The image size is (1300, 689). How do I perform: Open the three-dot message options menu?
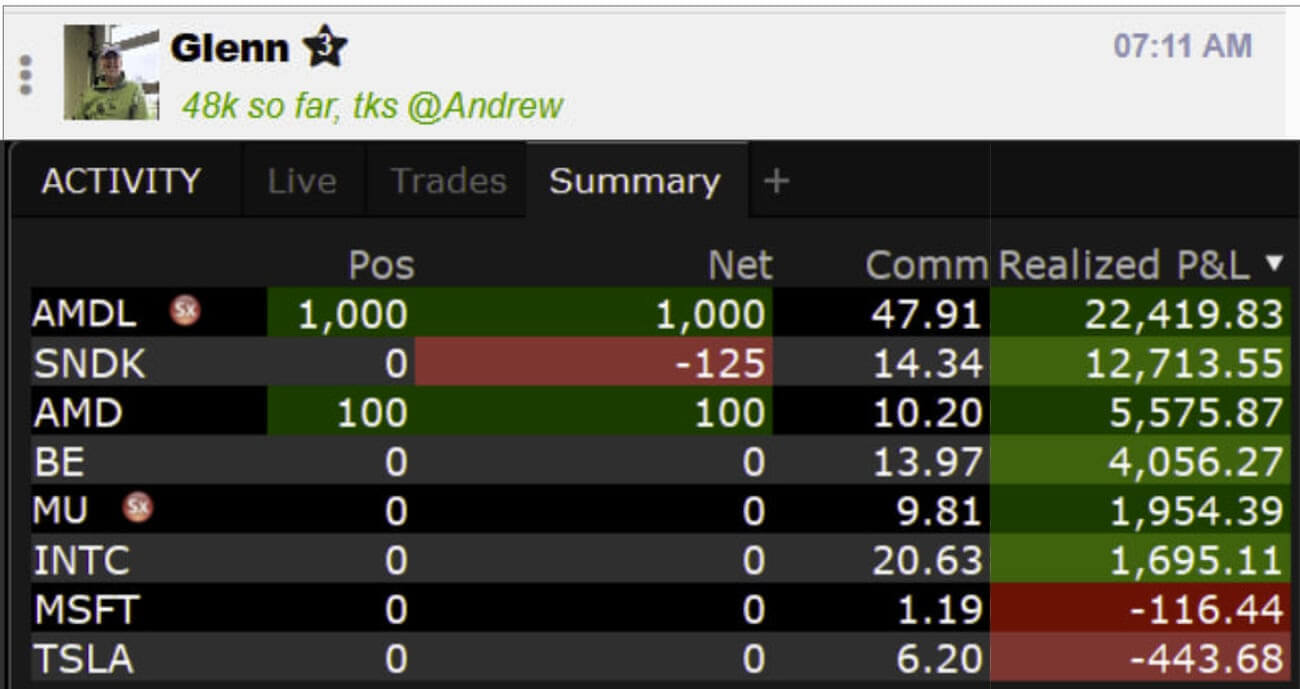pyautogui.click(x=26, y=75)
